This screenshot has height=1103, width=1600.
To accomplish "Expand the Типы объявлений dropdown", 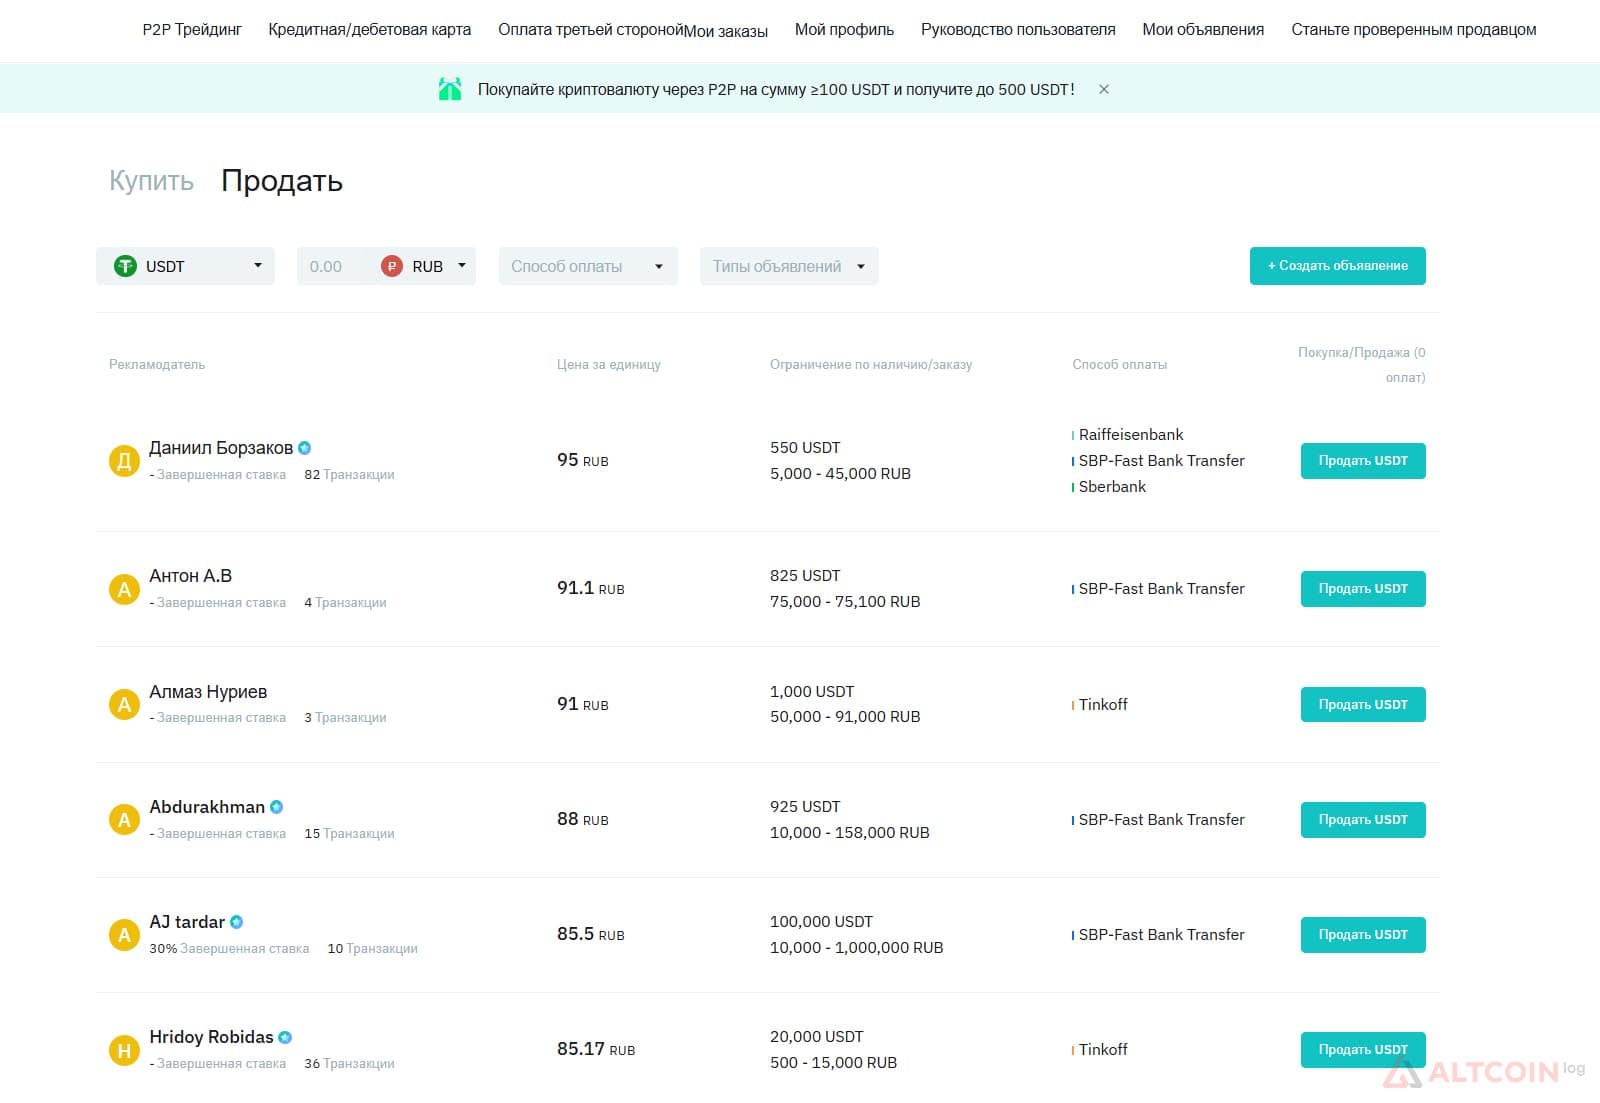I will coord(789,266).
